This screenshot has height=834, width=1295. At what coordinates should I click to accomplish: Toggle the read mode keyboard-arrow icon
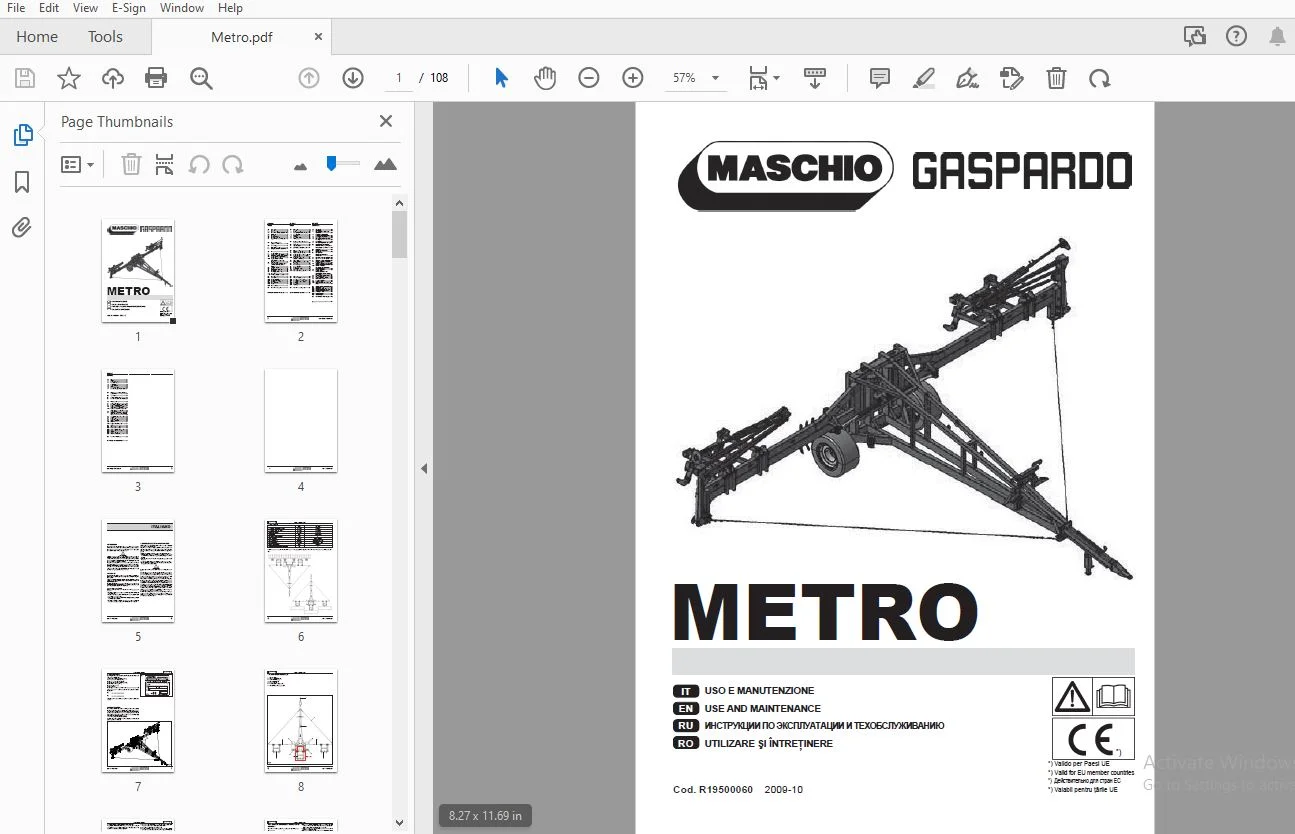(x=815, y=78)
